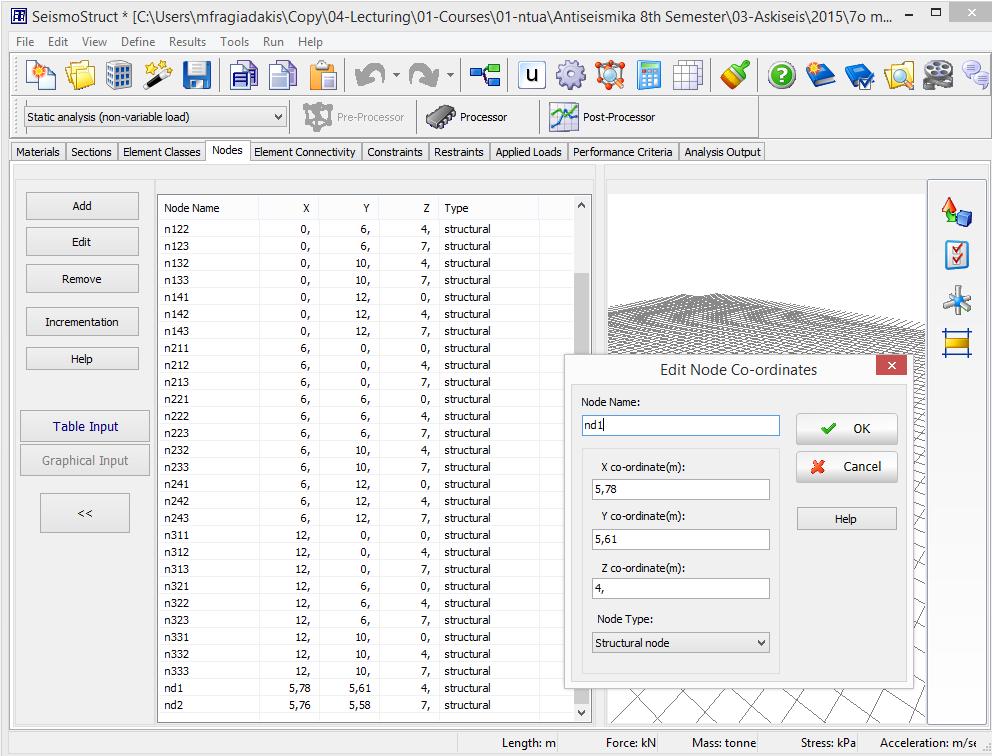Image resolution: width=992 pixels, height=756 pixels.
Task: Click the X co-ordinate input field
Action: [x=681, y=489]
